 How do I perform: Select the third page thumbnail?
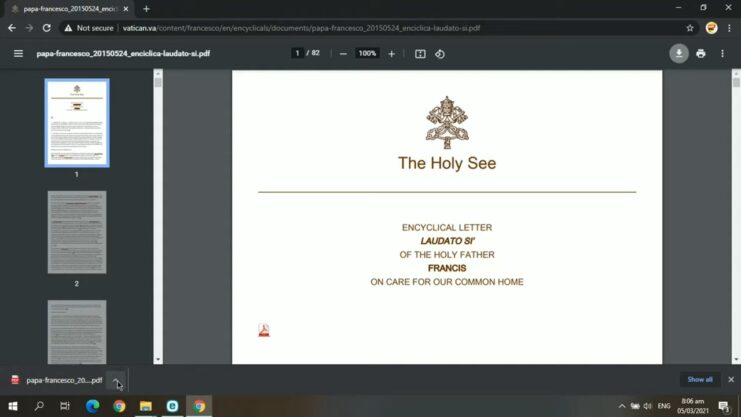pos(77,332)
